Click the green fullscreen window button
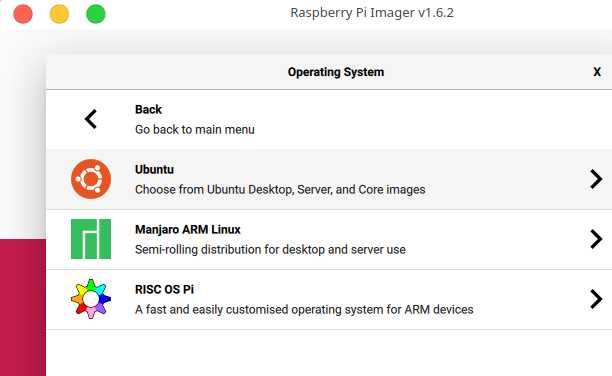612x376 pixels. pos(96,14)
